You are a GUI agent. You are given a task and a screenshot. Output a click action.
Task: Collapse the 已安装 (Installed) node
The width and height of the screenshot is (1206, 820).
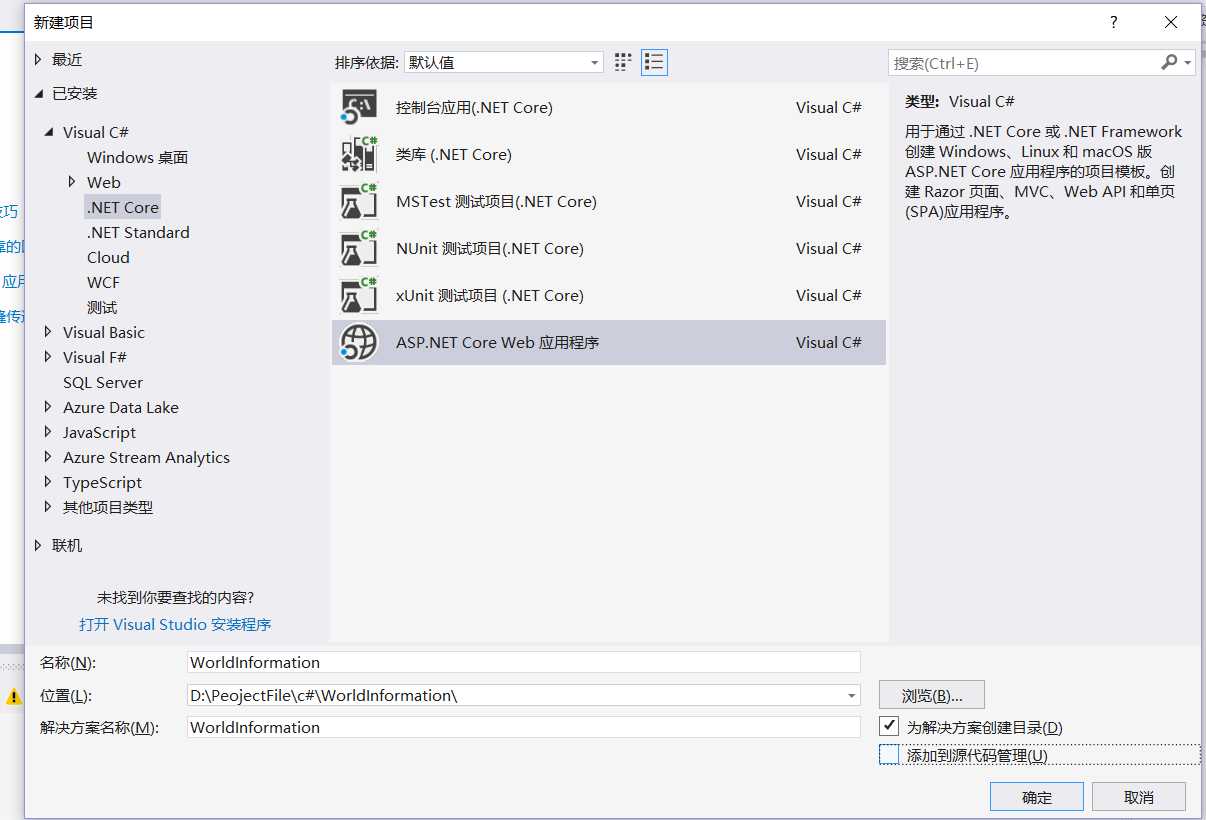38,93
